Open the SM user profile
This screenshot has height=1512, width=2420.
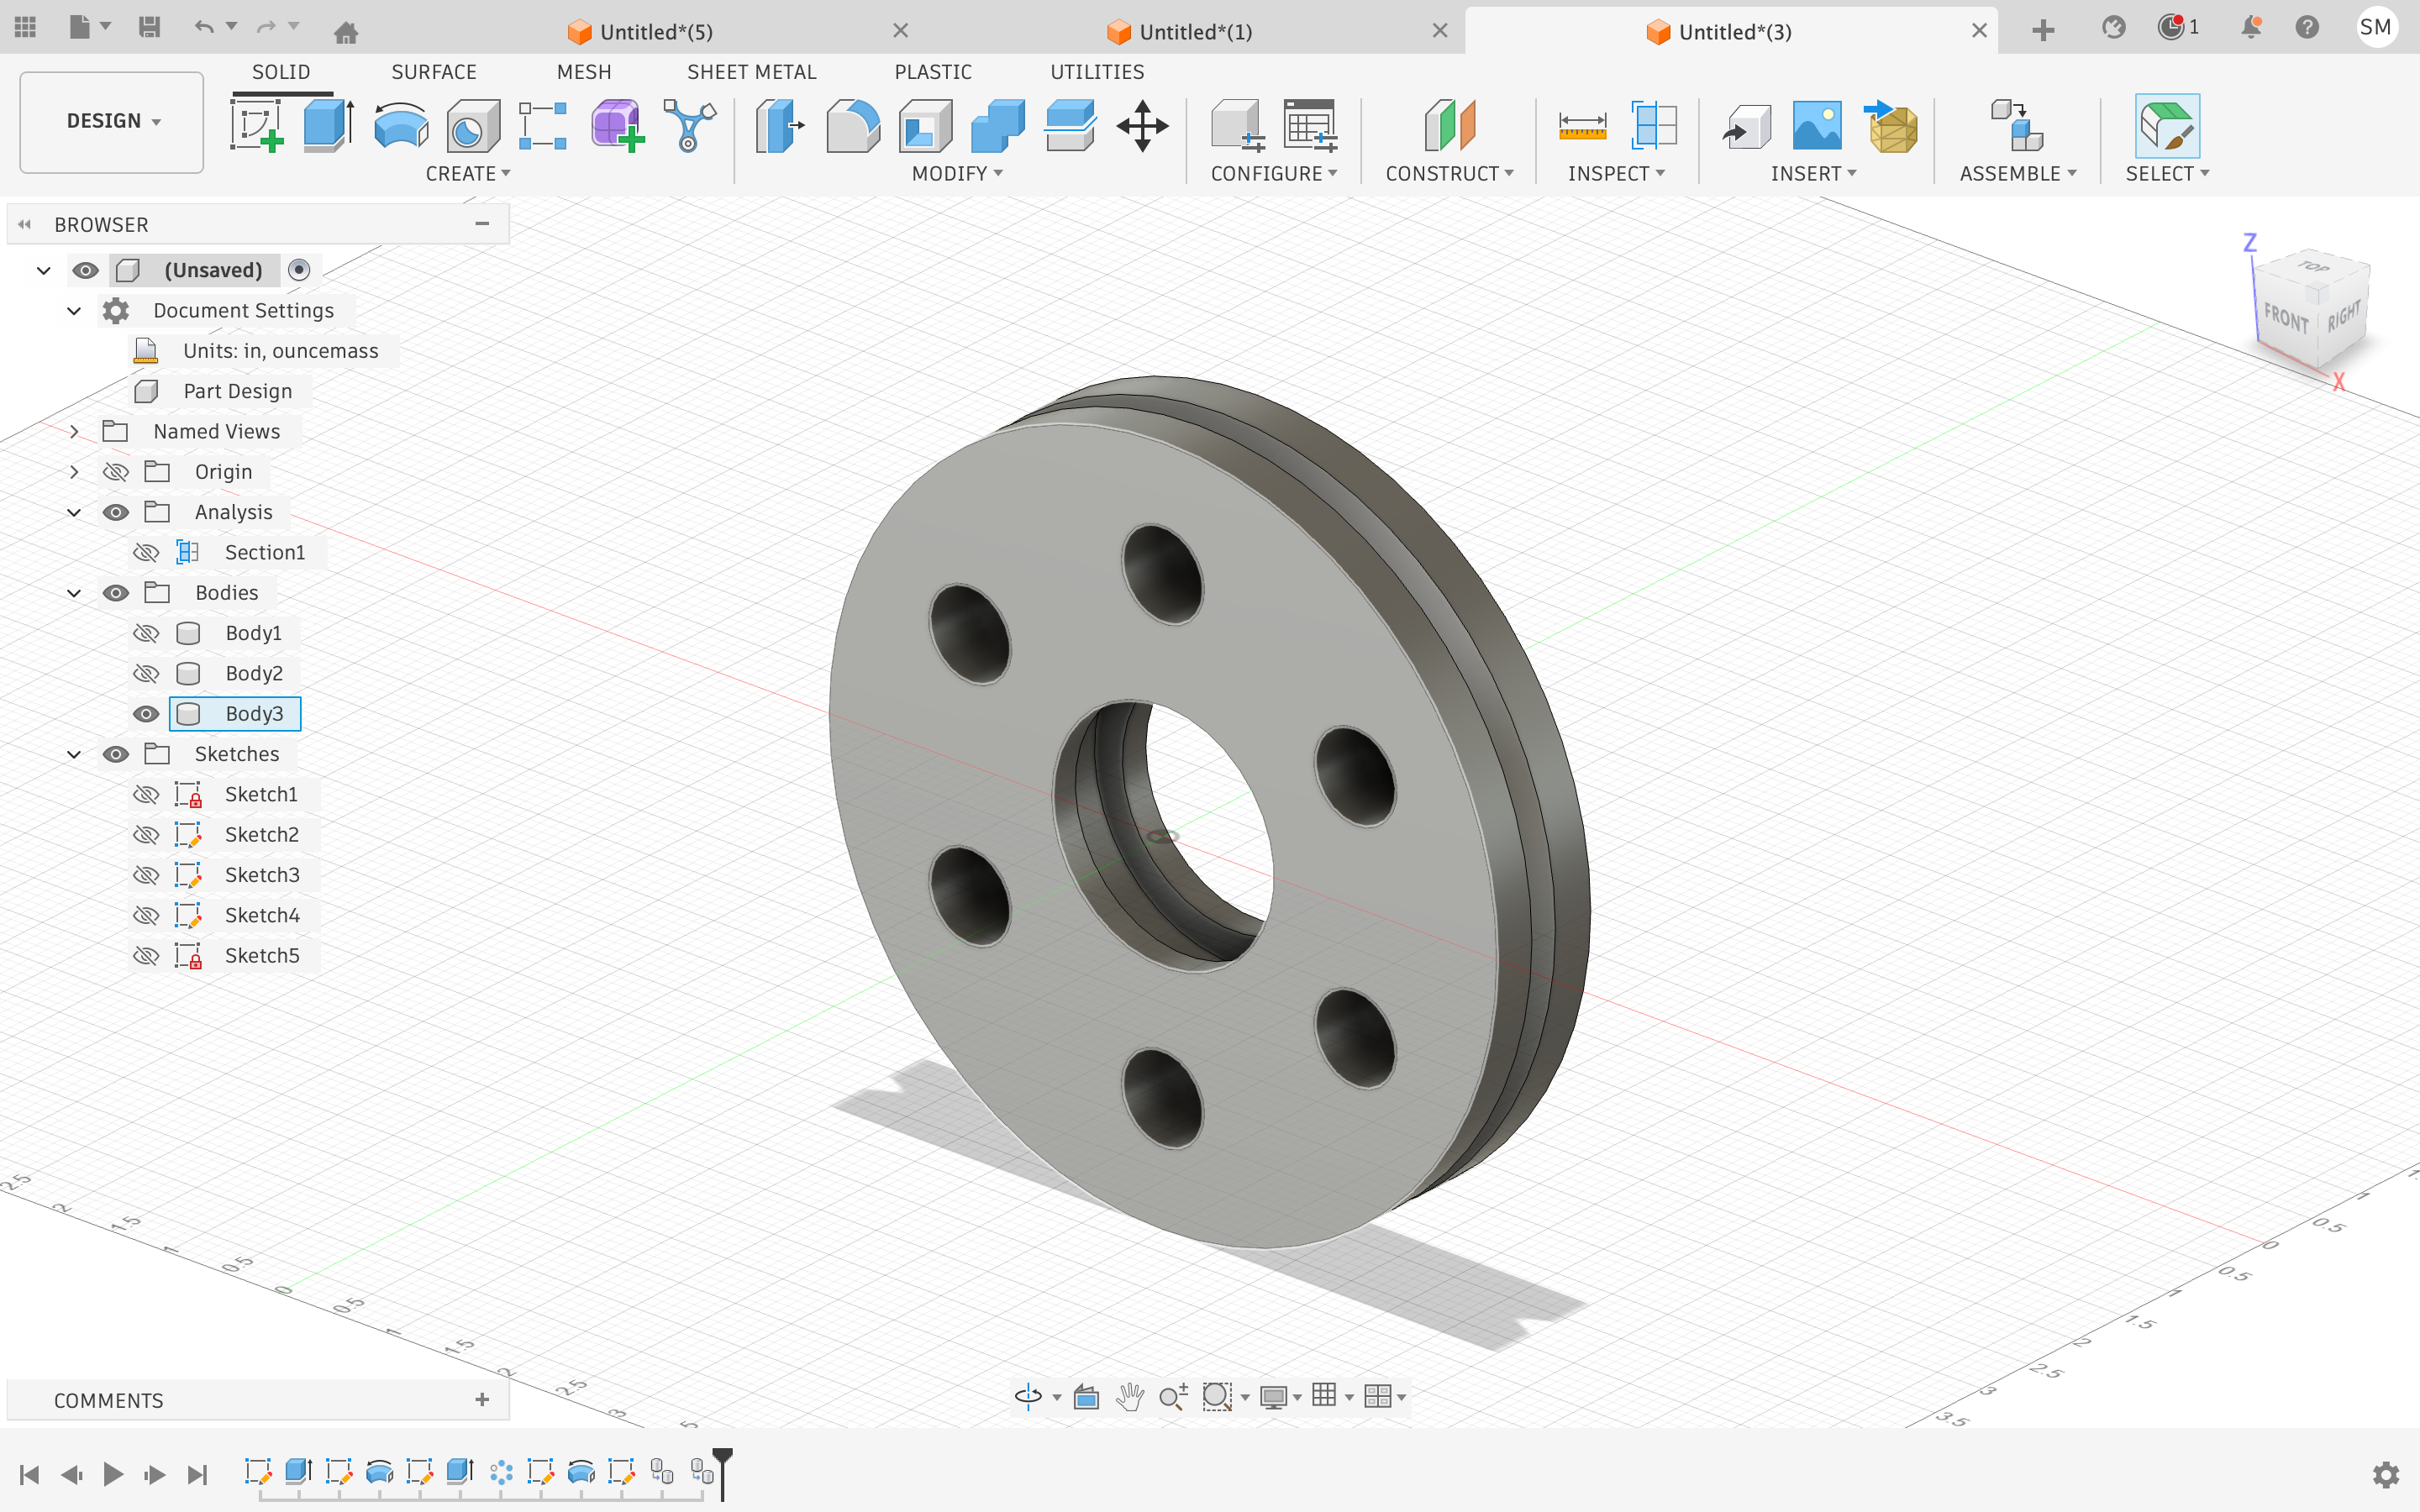[2376, 28]
